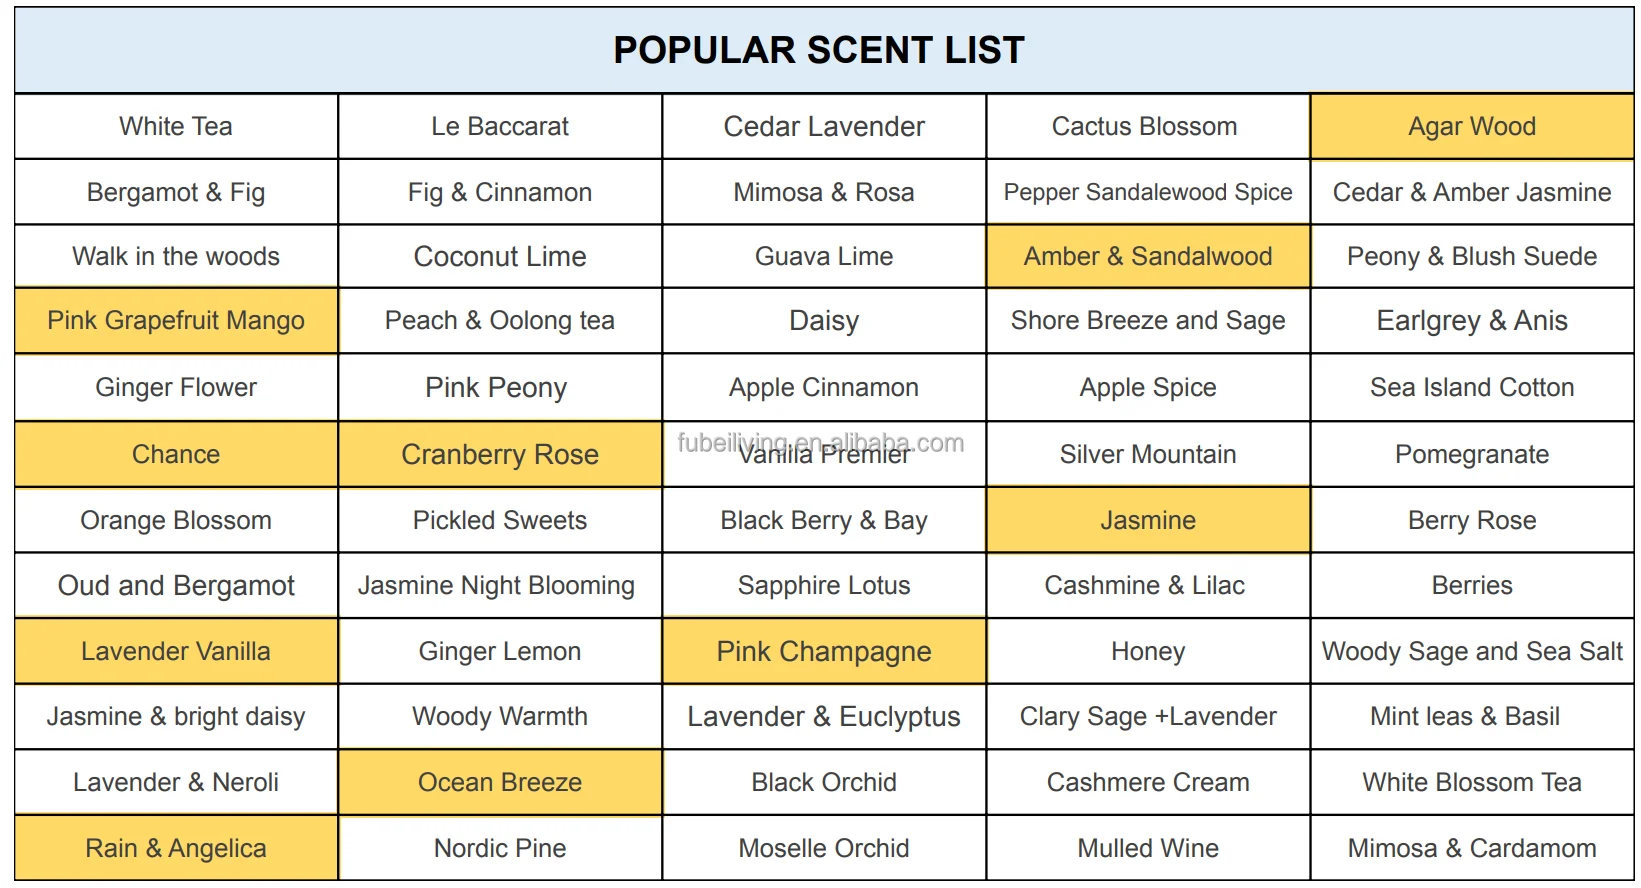Click the Coconut Lime cell

tap(500, 256)
